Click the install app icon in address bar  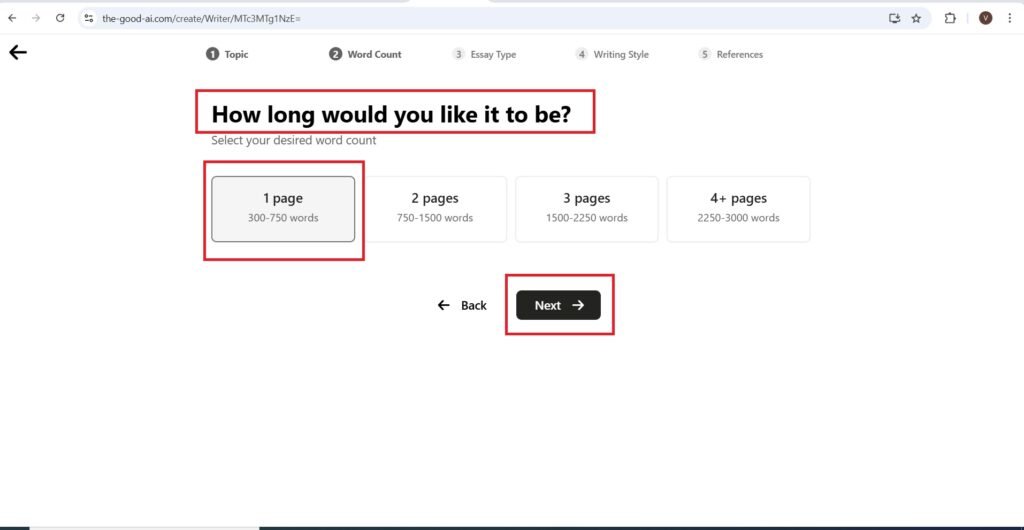coord(894,18)
